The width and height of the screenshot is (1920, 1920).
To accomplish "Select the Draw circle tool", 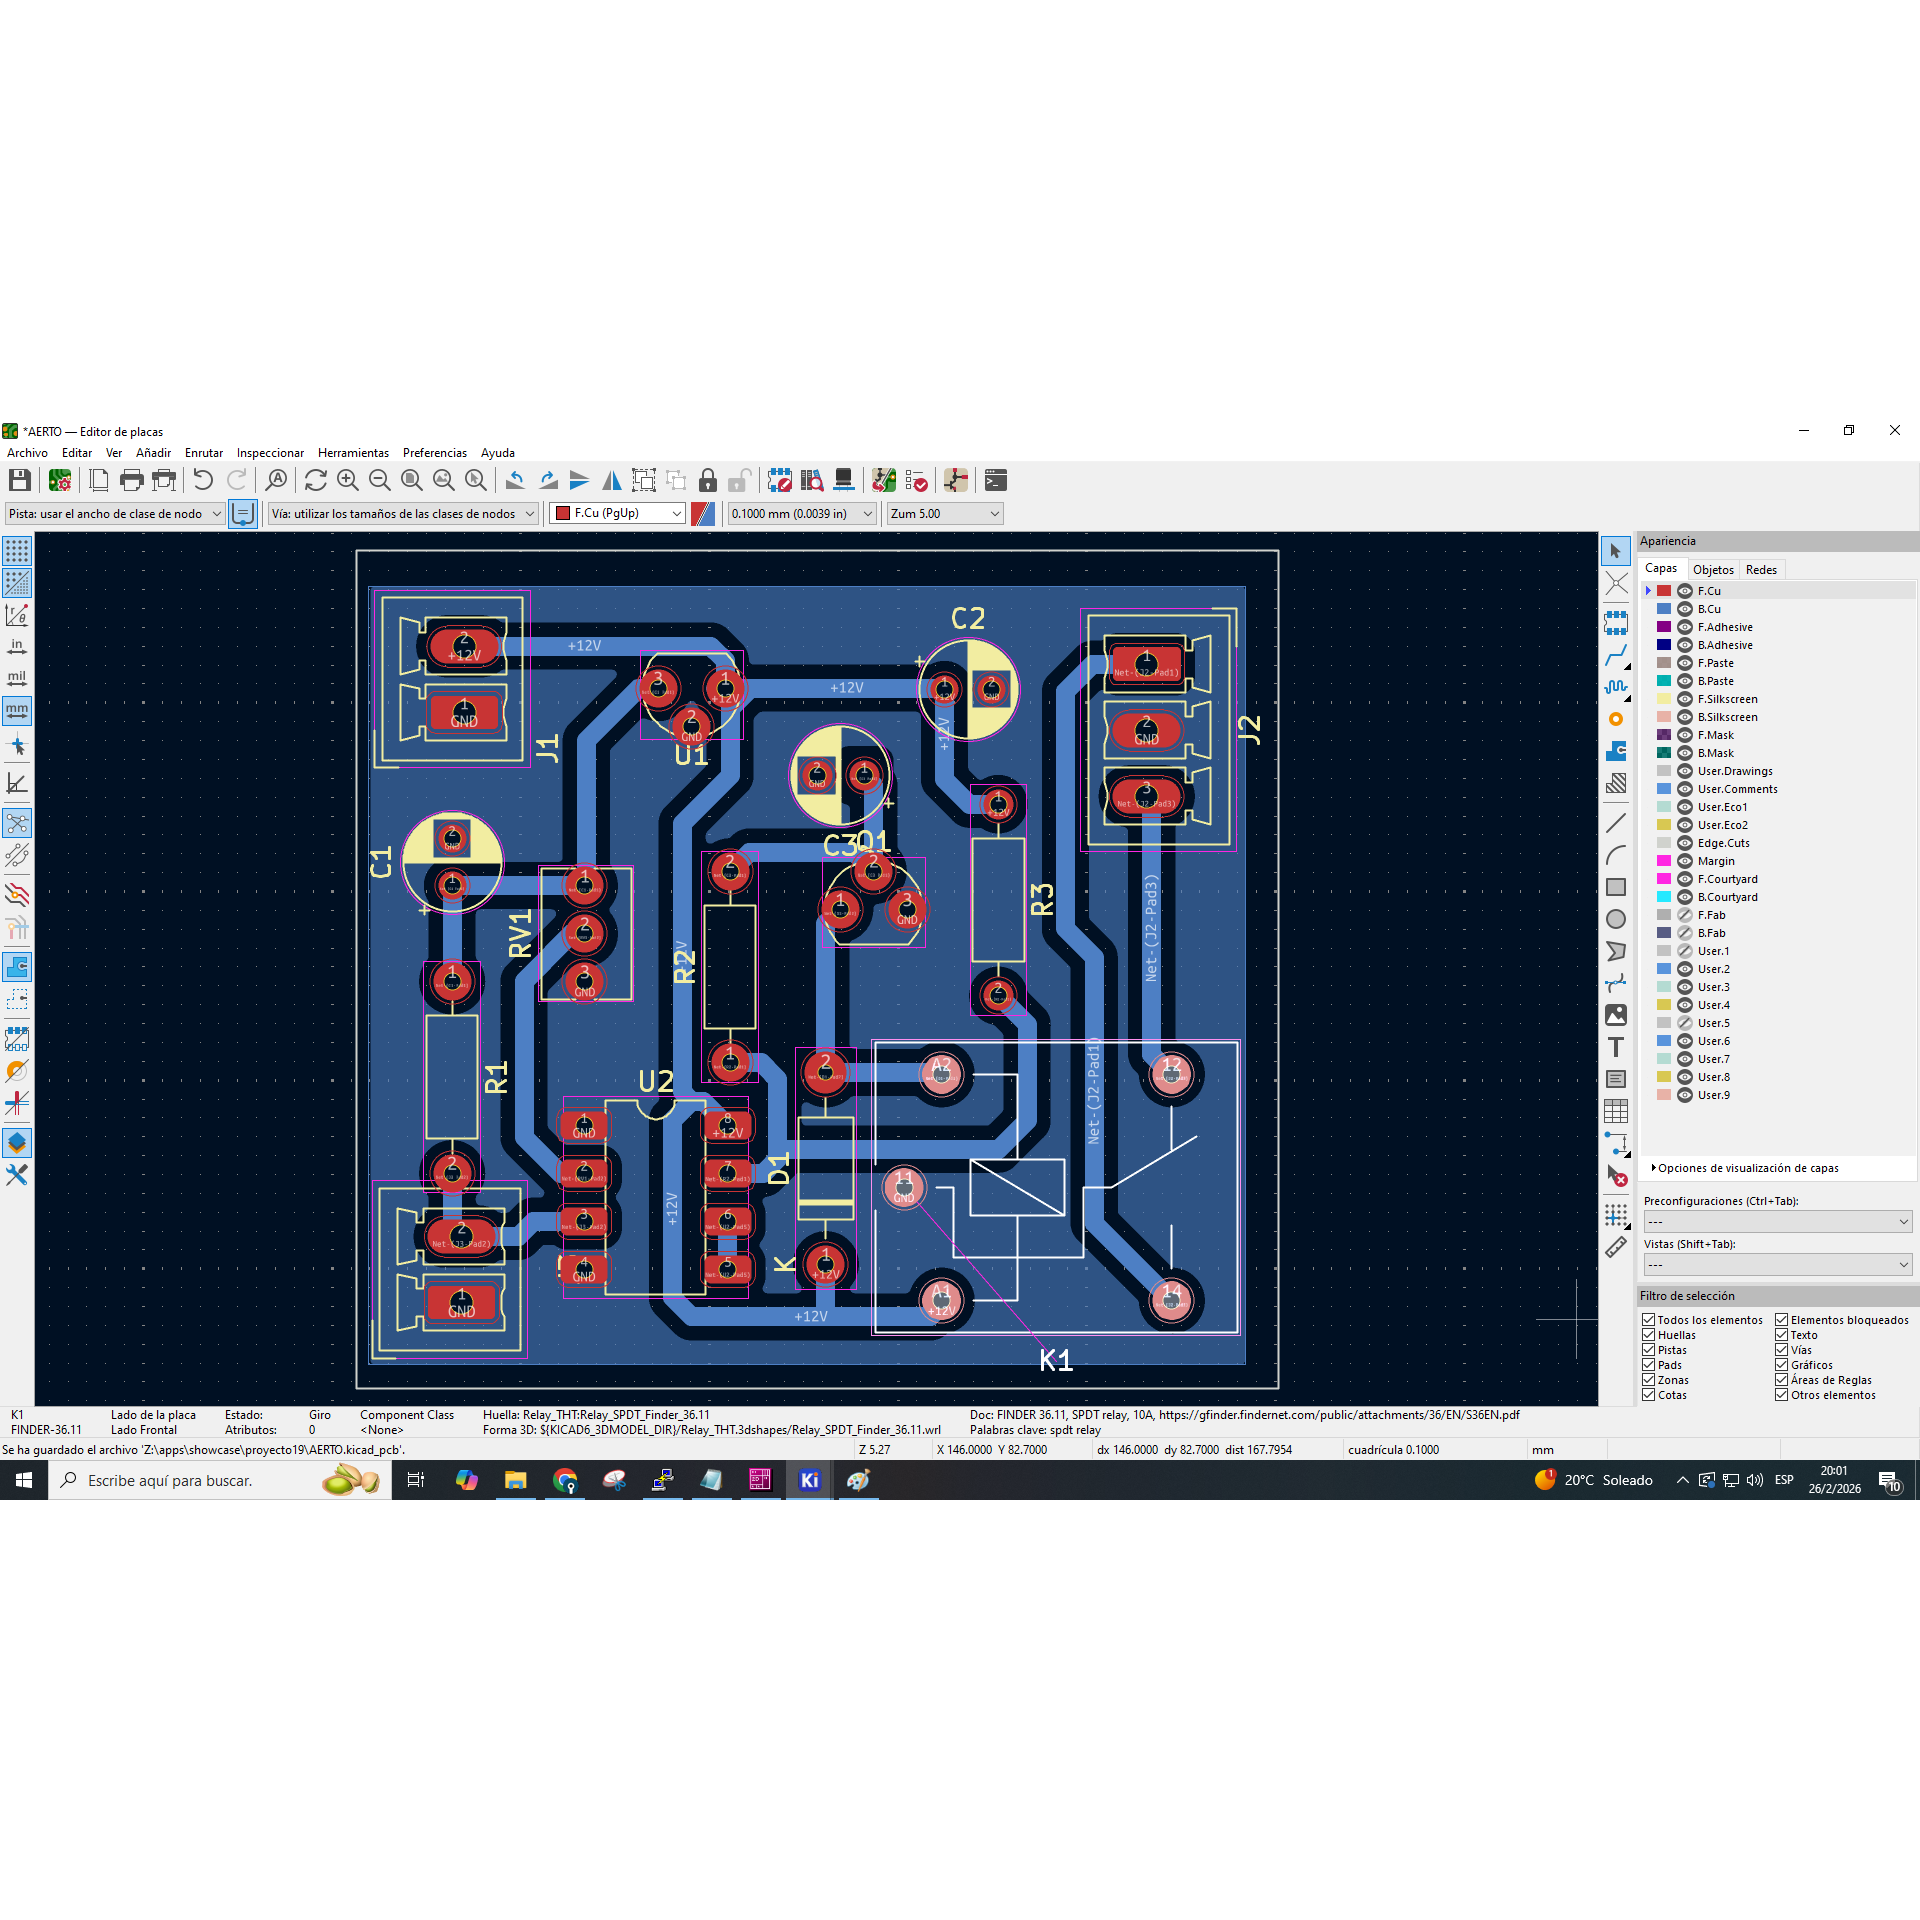I will click(x=1616, y=919).
